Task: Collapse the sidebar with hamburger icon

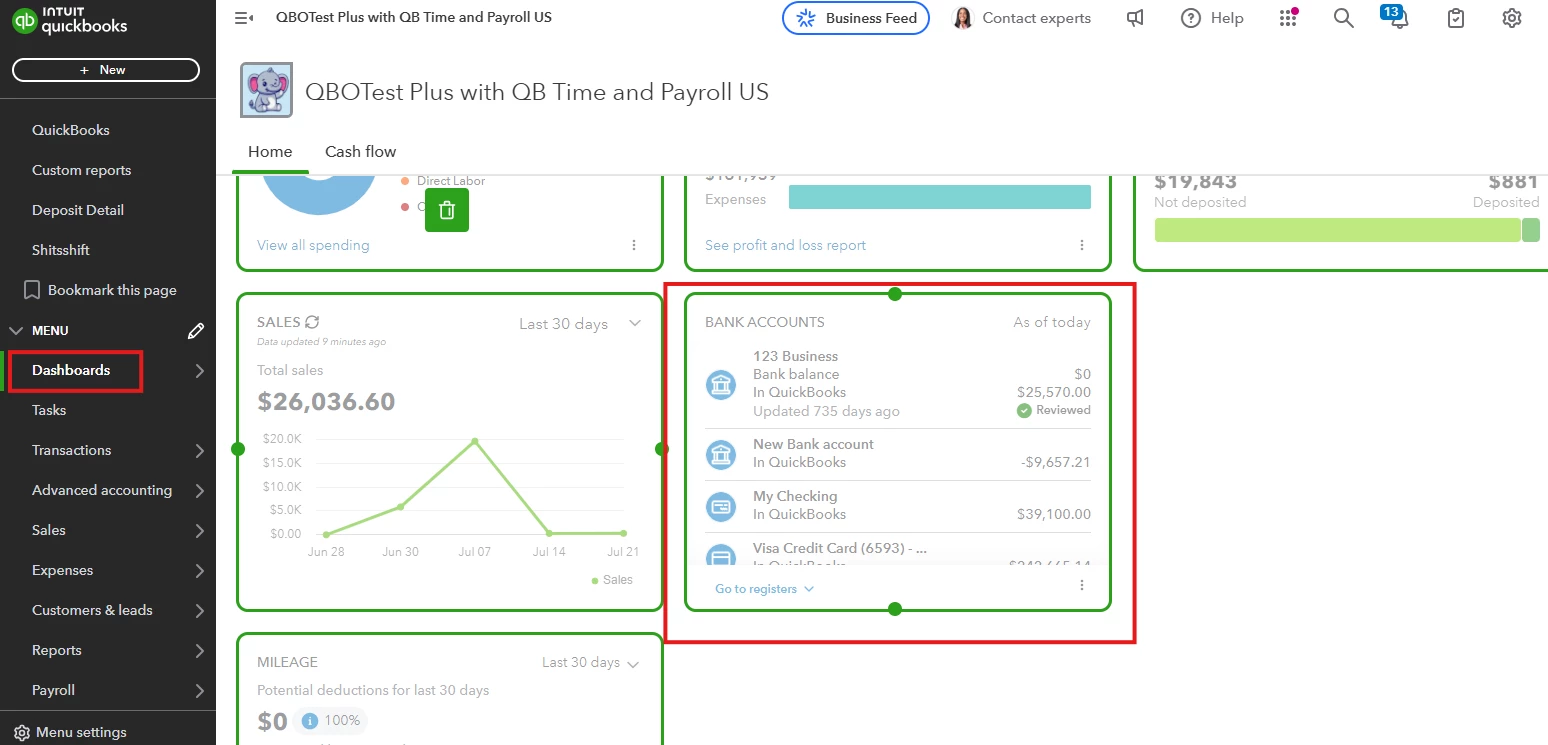Action: point(243,18)
